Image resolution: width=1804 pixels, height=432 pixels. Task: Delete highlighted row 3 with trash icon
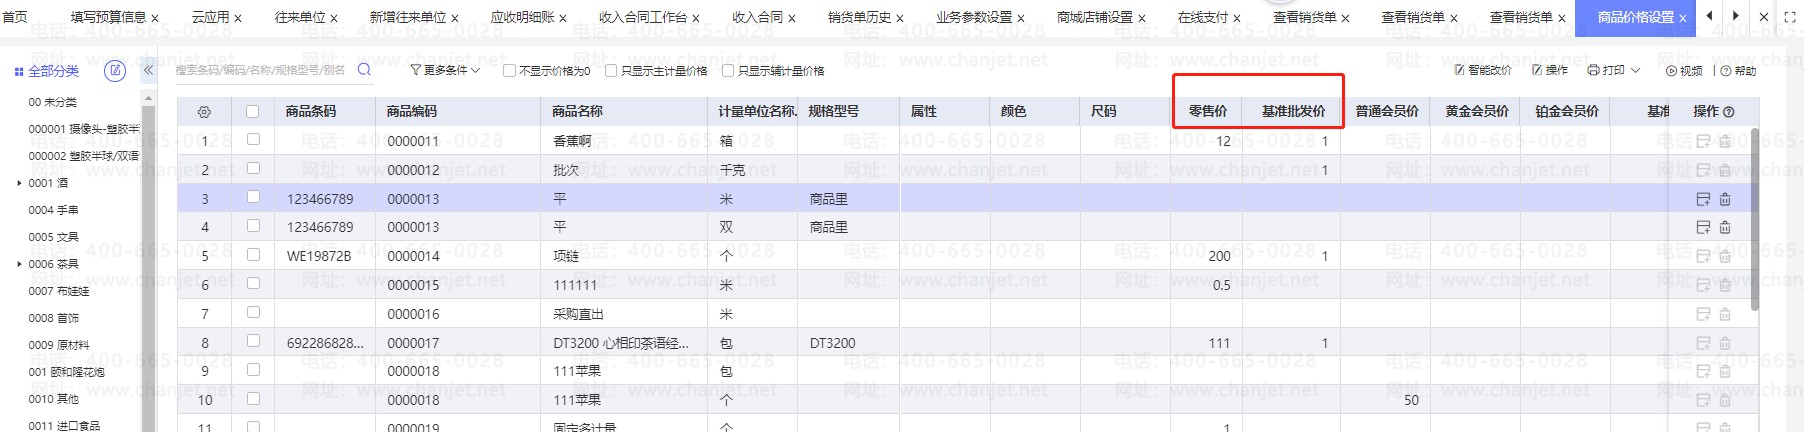coord(1725,199)
